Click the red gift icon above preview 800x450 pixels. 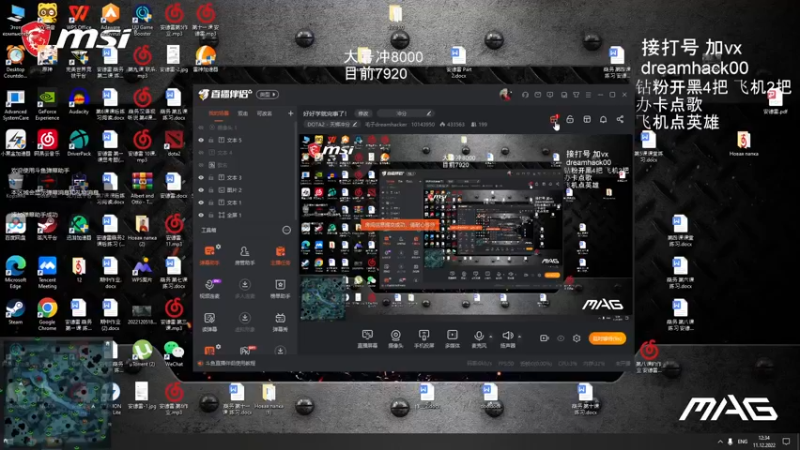tap(554, 119)
